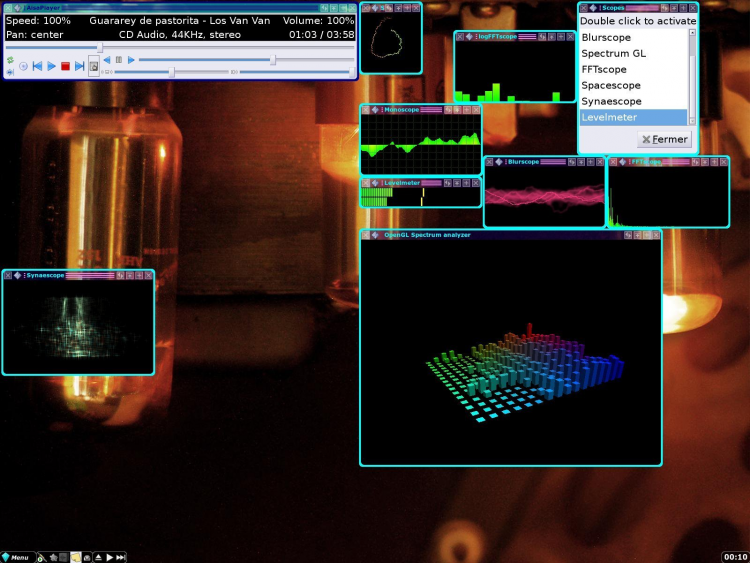Viewport: 750px width, 563px height.
Task: Open the desktop Menu button
Action: coord(18,557)
